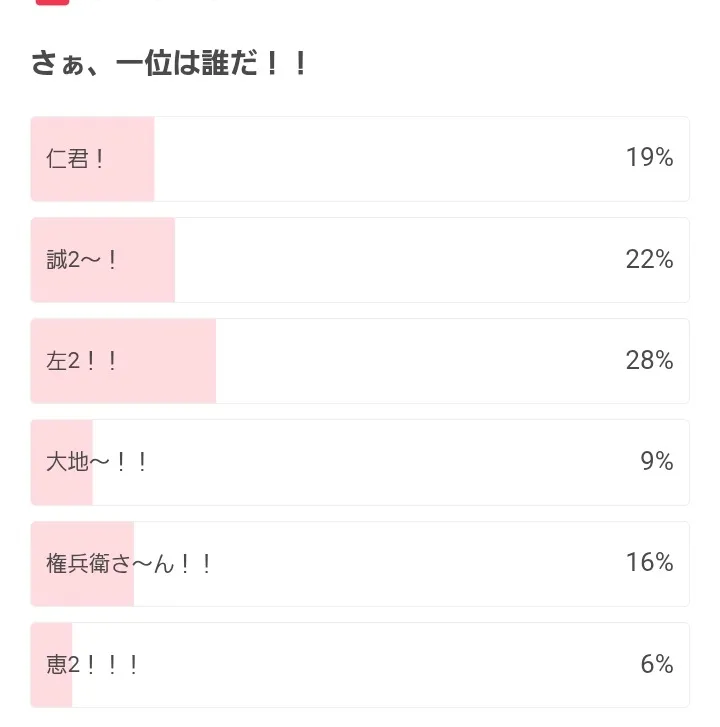Click the poll title さぁ、一位は誰だ！！
Viewport: 720px width, 727px height.
tap(168, 64)
